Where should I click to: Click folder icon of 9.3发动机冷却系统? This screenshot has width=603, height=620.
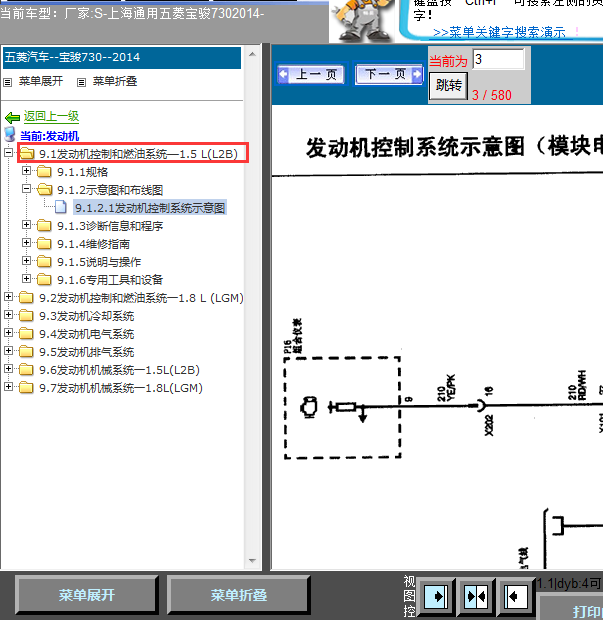(x=26, y=316)
